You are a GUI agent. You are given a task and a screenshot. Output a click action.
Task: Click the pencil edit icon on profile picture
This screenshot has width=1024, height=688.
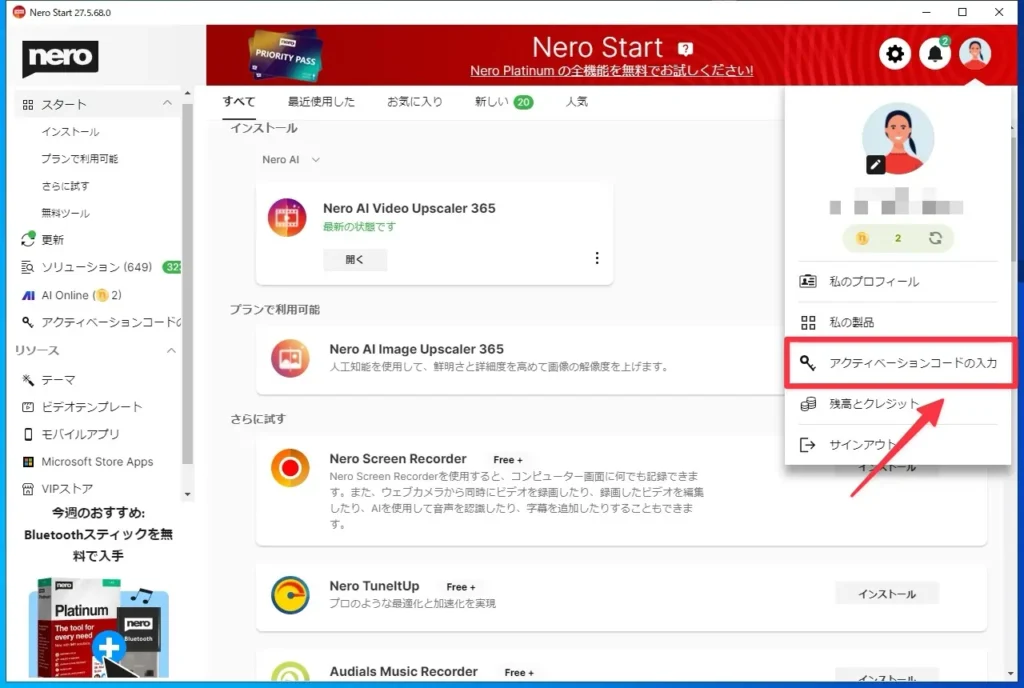(876, 165)
